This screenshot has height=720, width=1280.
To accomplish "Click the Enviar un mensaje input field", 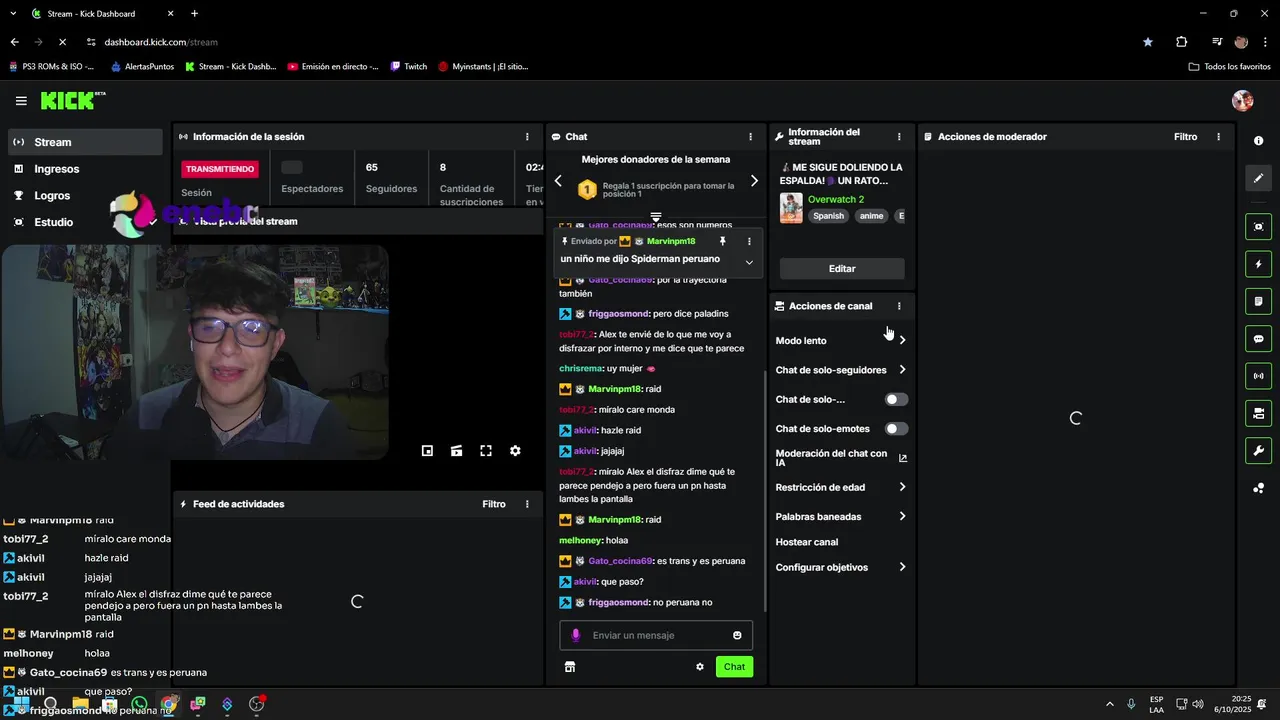I will (656, 635).
